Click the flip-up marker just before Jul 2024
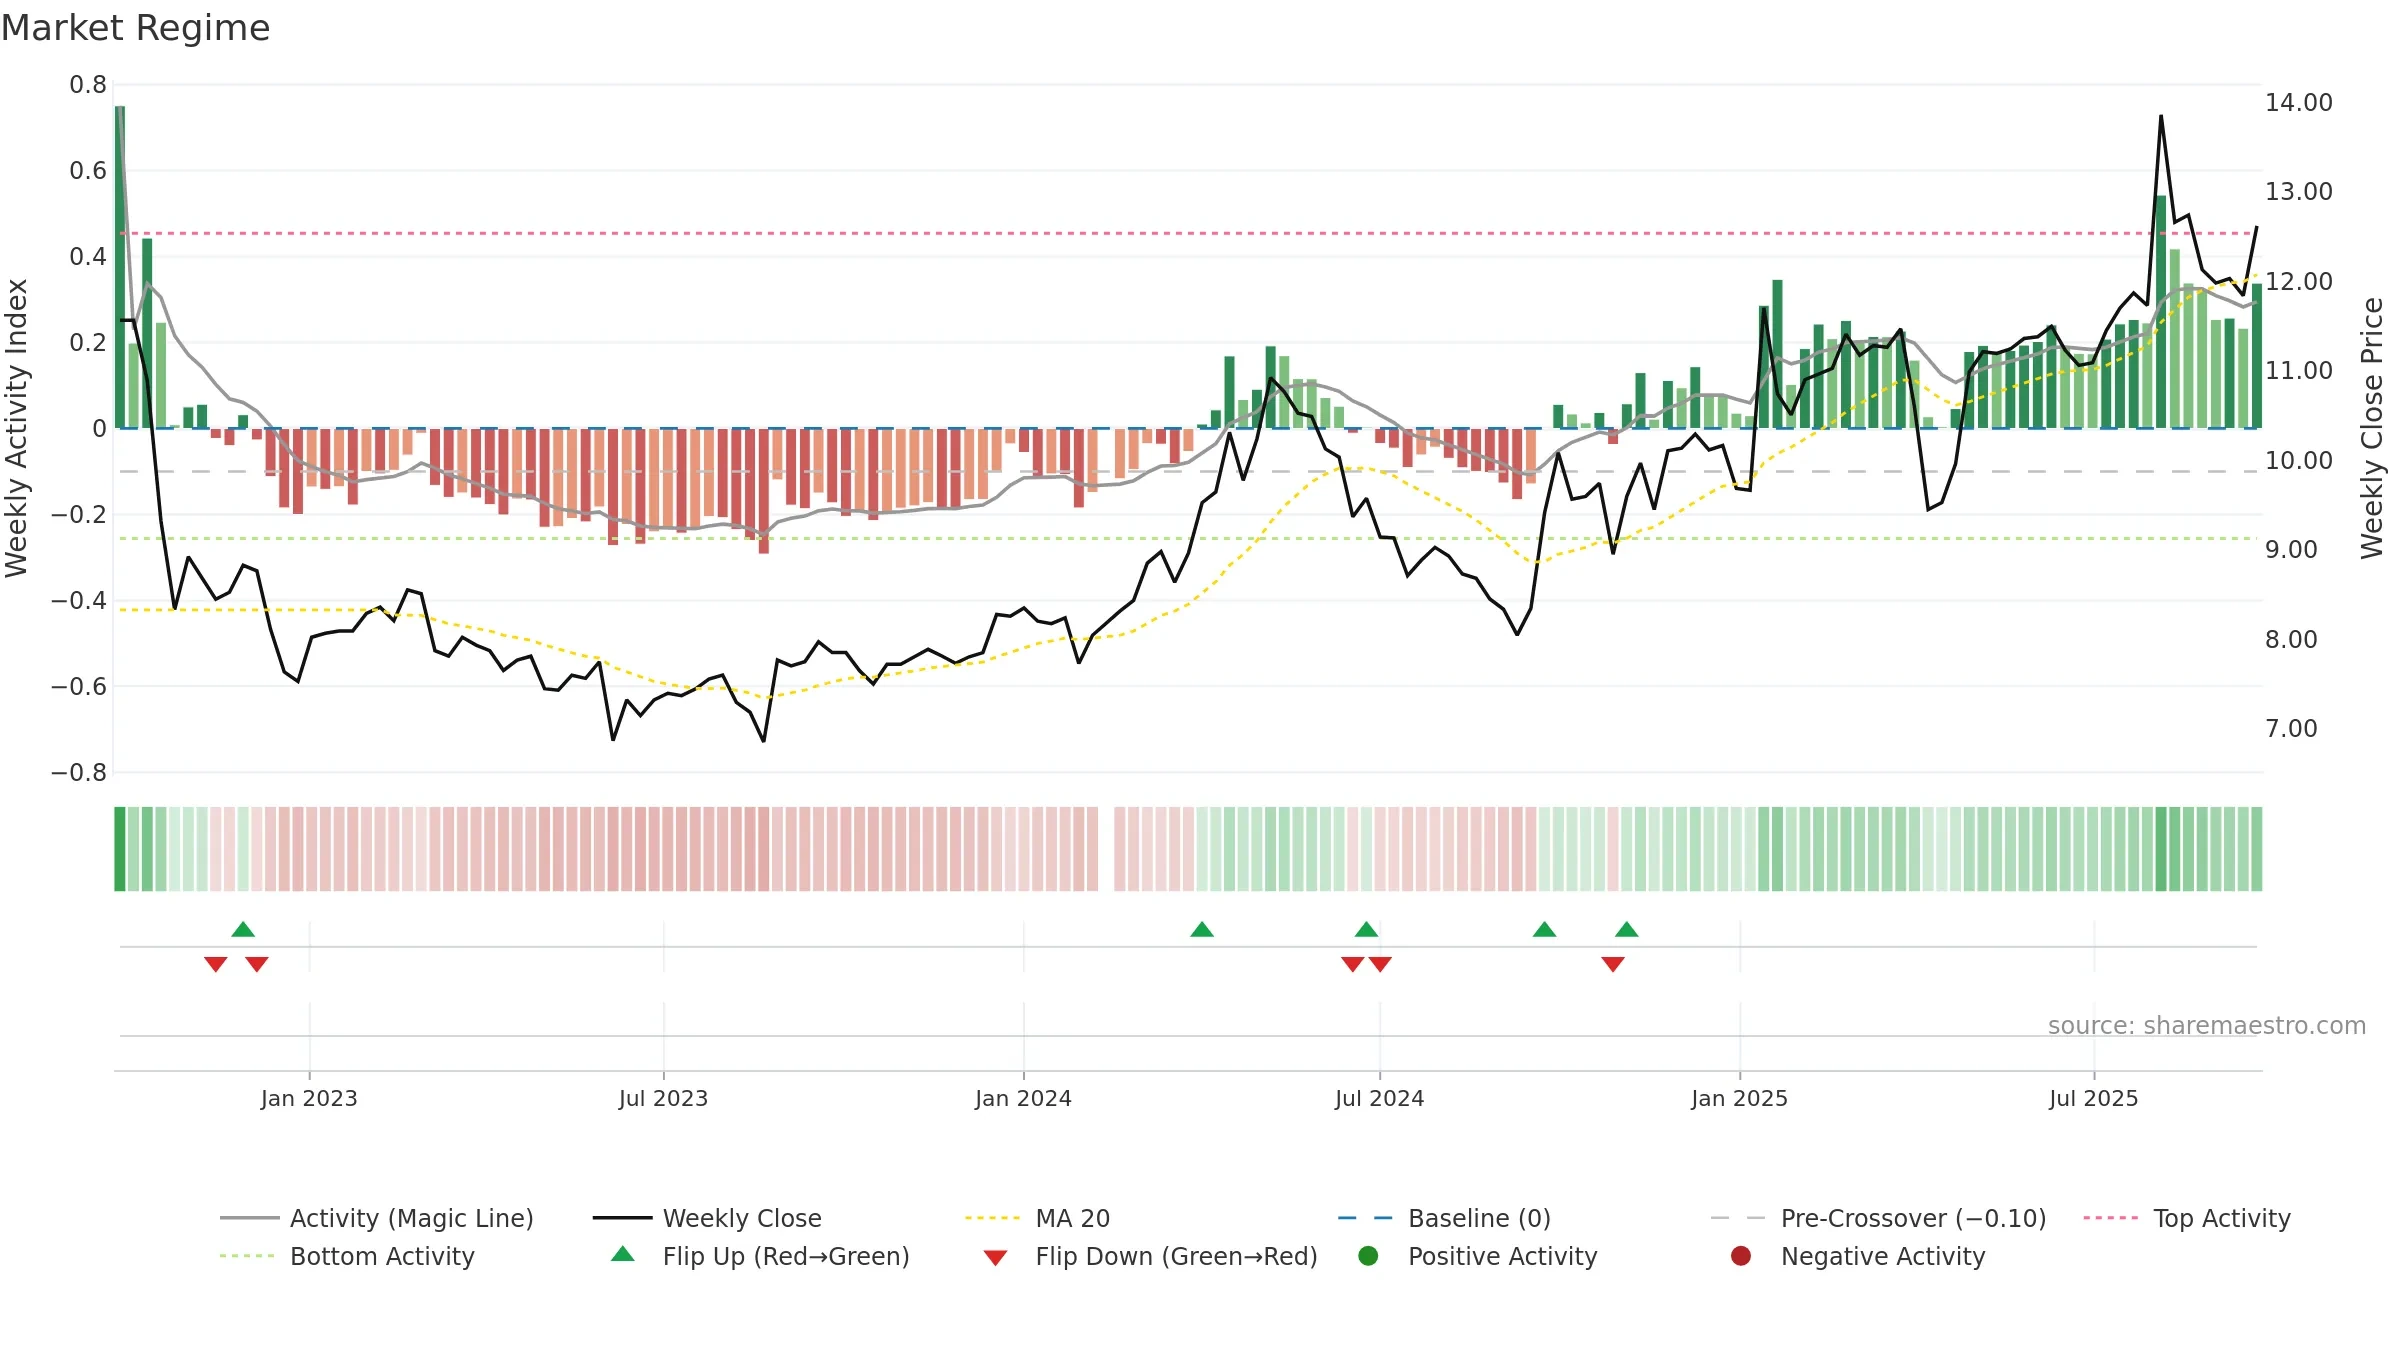Screen dimensions: 2400x1350 tap(1366, 930)
